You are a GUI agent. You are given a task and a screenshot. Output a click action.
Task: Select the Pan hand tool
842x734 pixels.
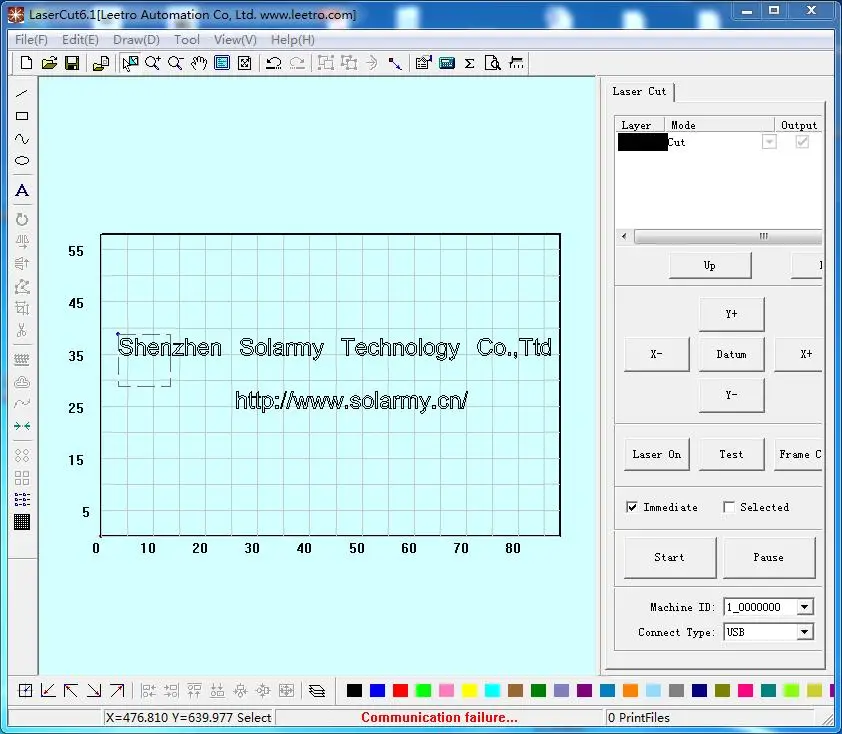(199, 62)
